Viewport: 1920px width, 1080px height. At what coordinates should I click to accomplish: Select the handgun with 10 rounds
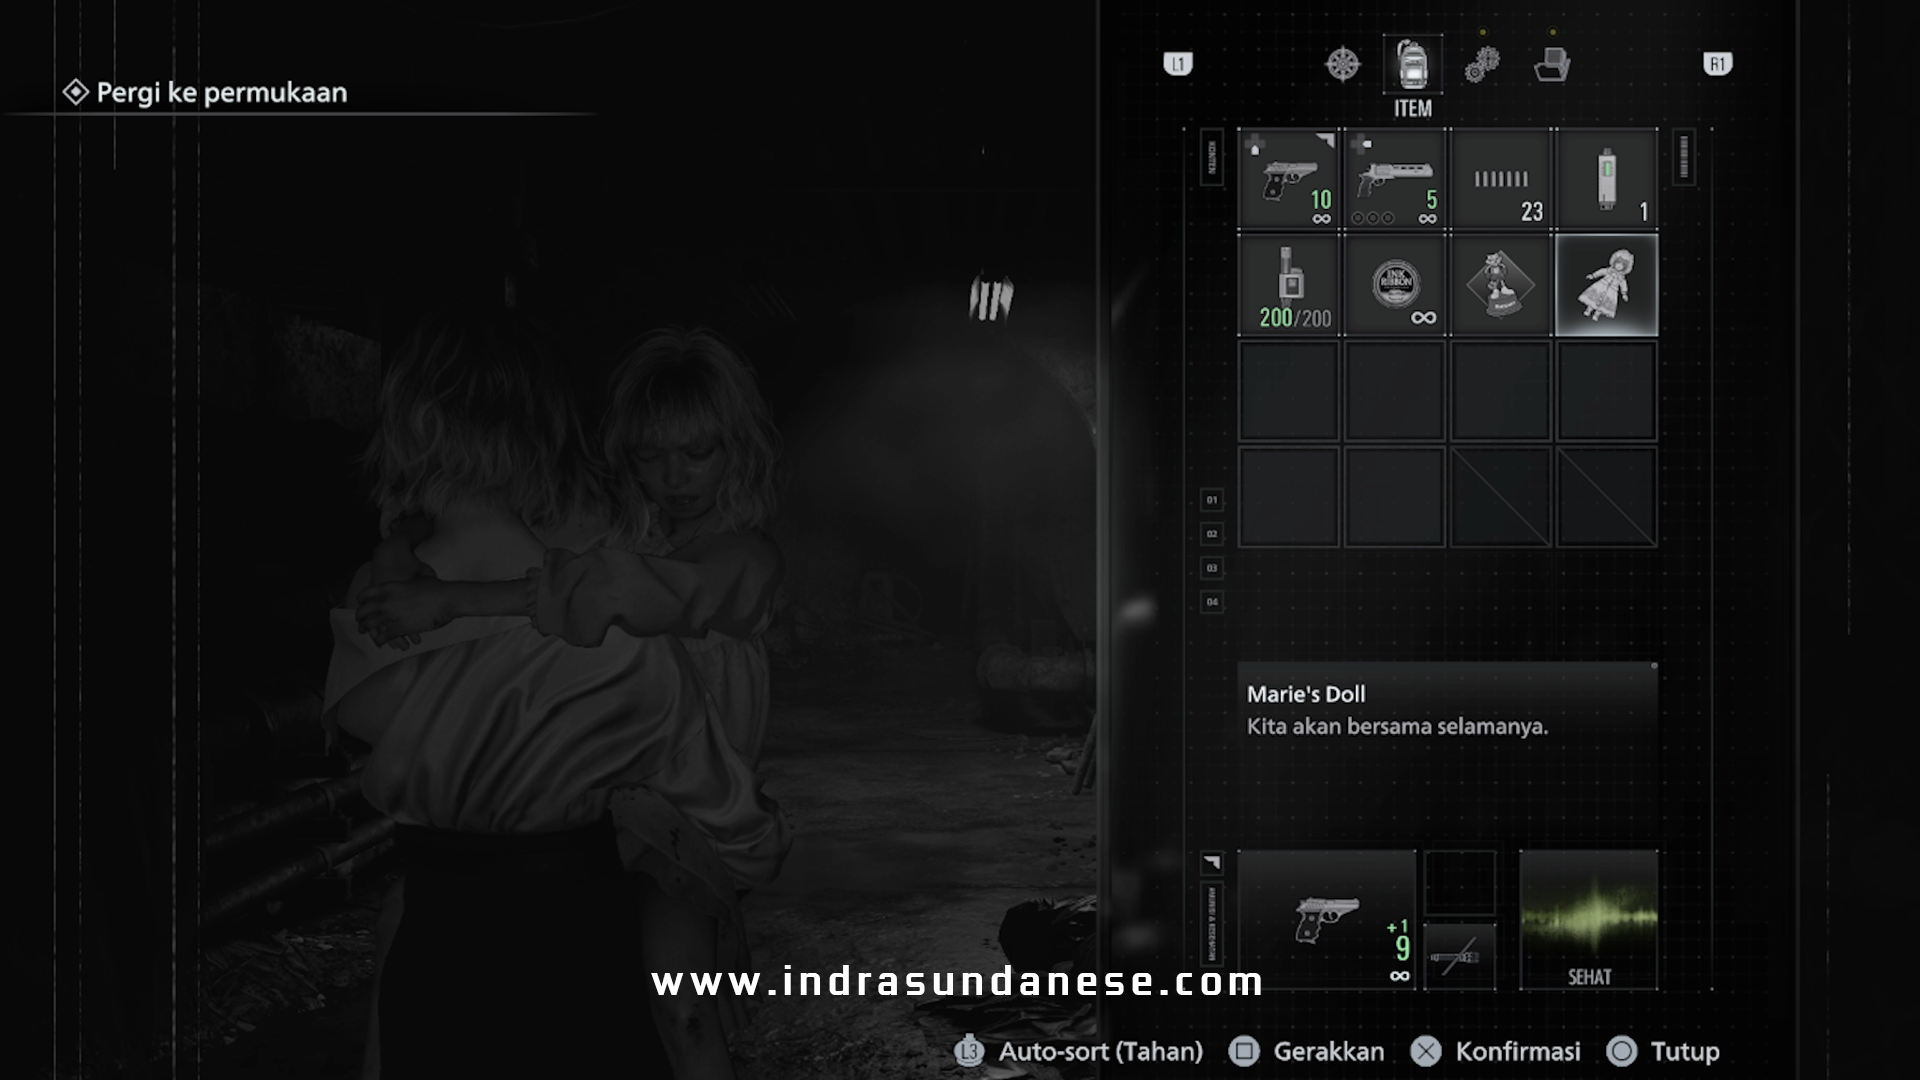[x=1288, y=180]
